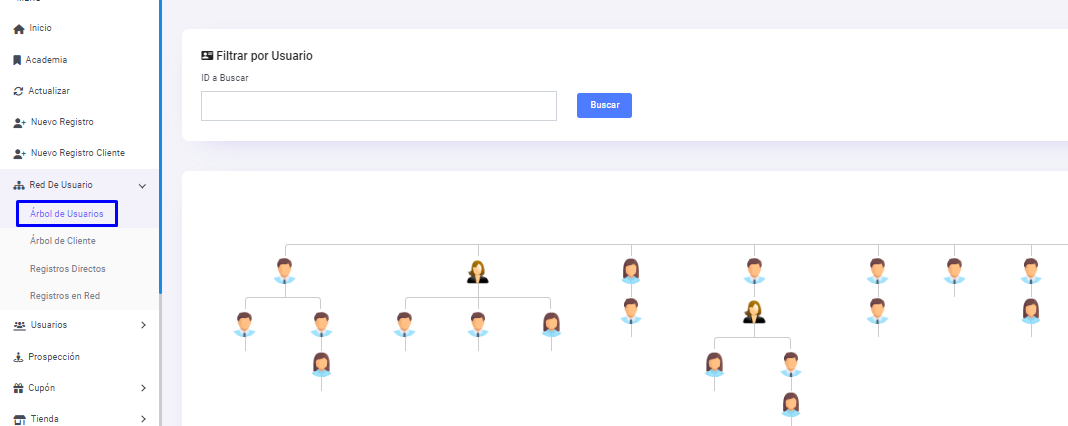The image size is (1068, 426).
Task: Collapse the Red De Usuario submenu
Action: point(142,185)
